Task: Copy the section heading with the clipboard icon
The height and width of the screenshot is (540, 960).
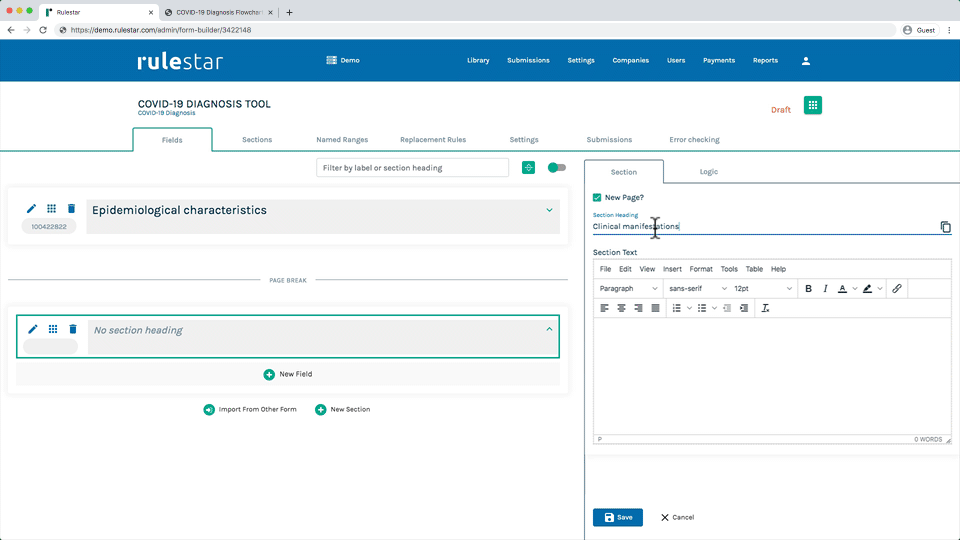Action: coord(945,227)
